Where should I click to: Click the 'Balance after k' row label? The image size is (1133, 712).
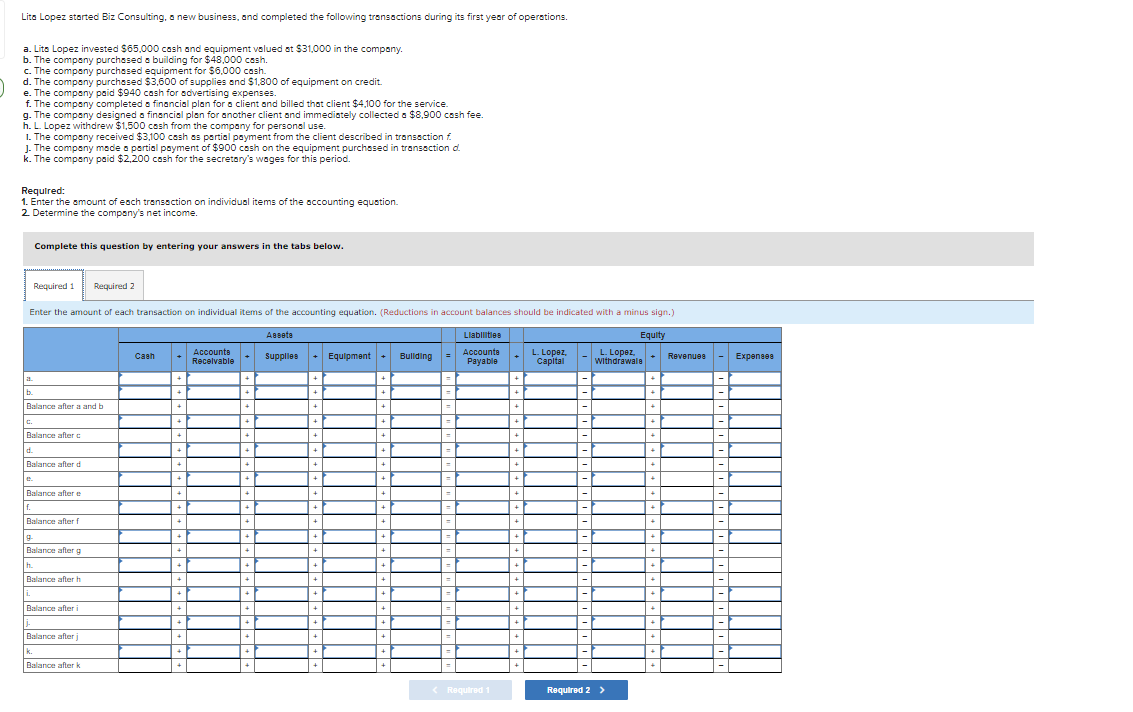point(53,666)
